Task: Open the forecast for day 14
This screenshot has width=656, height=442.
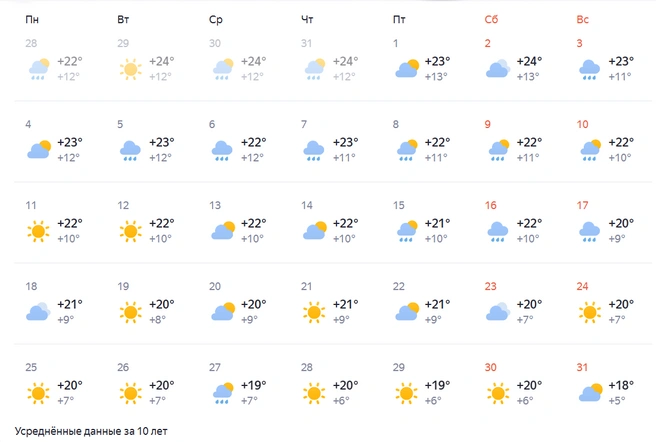Action: tap(332, 222)
